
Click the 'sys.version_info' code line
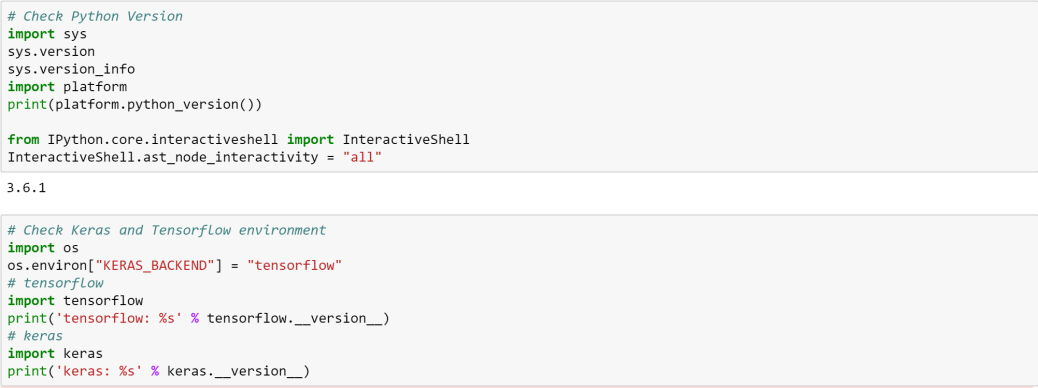tap(71, 69)
